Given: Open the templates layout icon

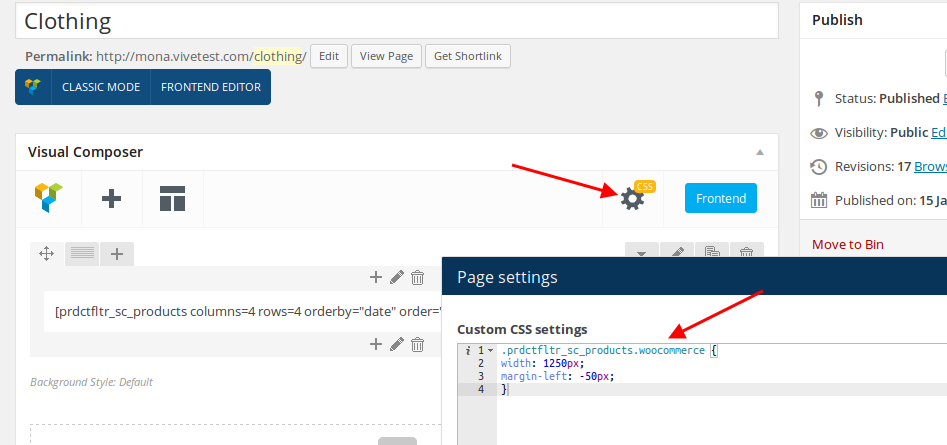Looking at the screenshot, I should tap(172, 199).
